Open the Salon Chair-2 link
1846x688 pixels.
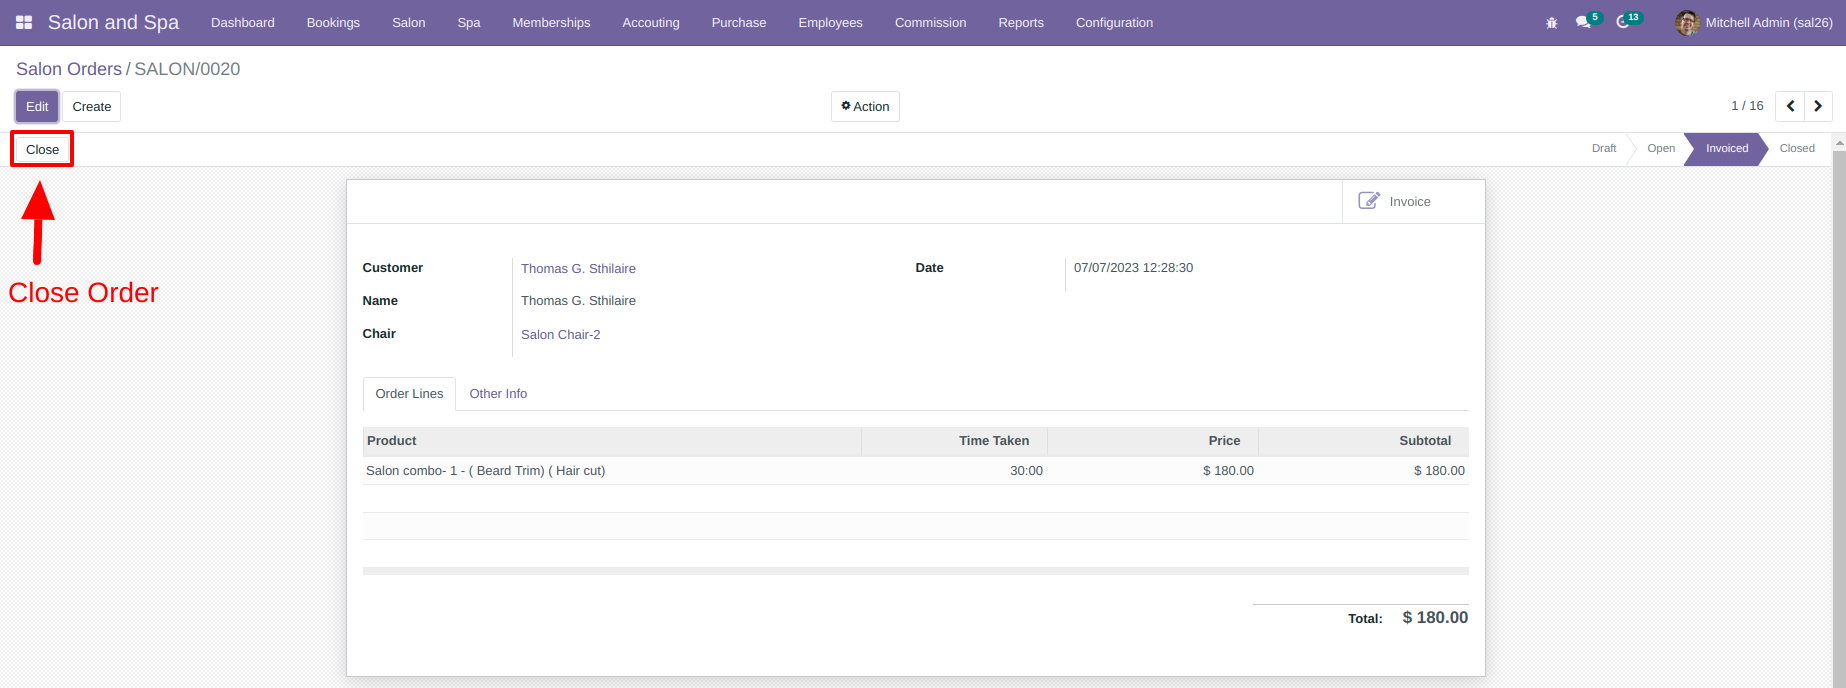click(x=560, y=335)
